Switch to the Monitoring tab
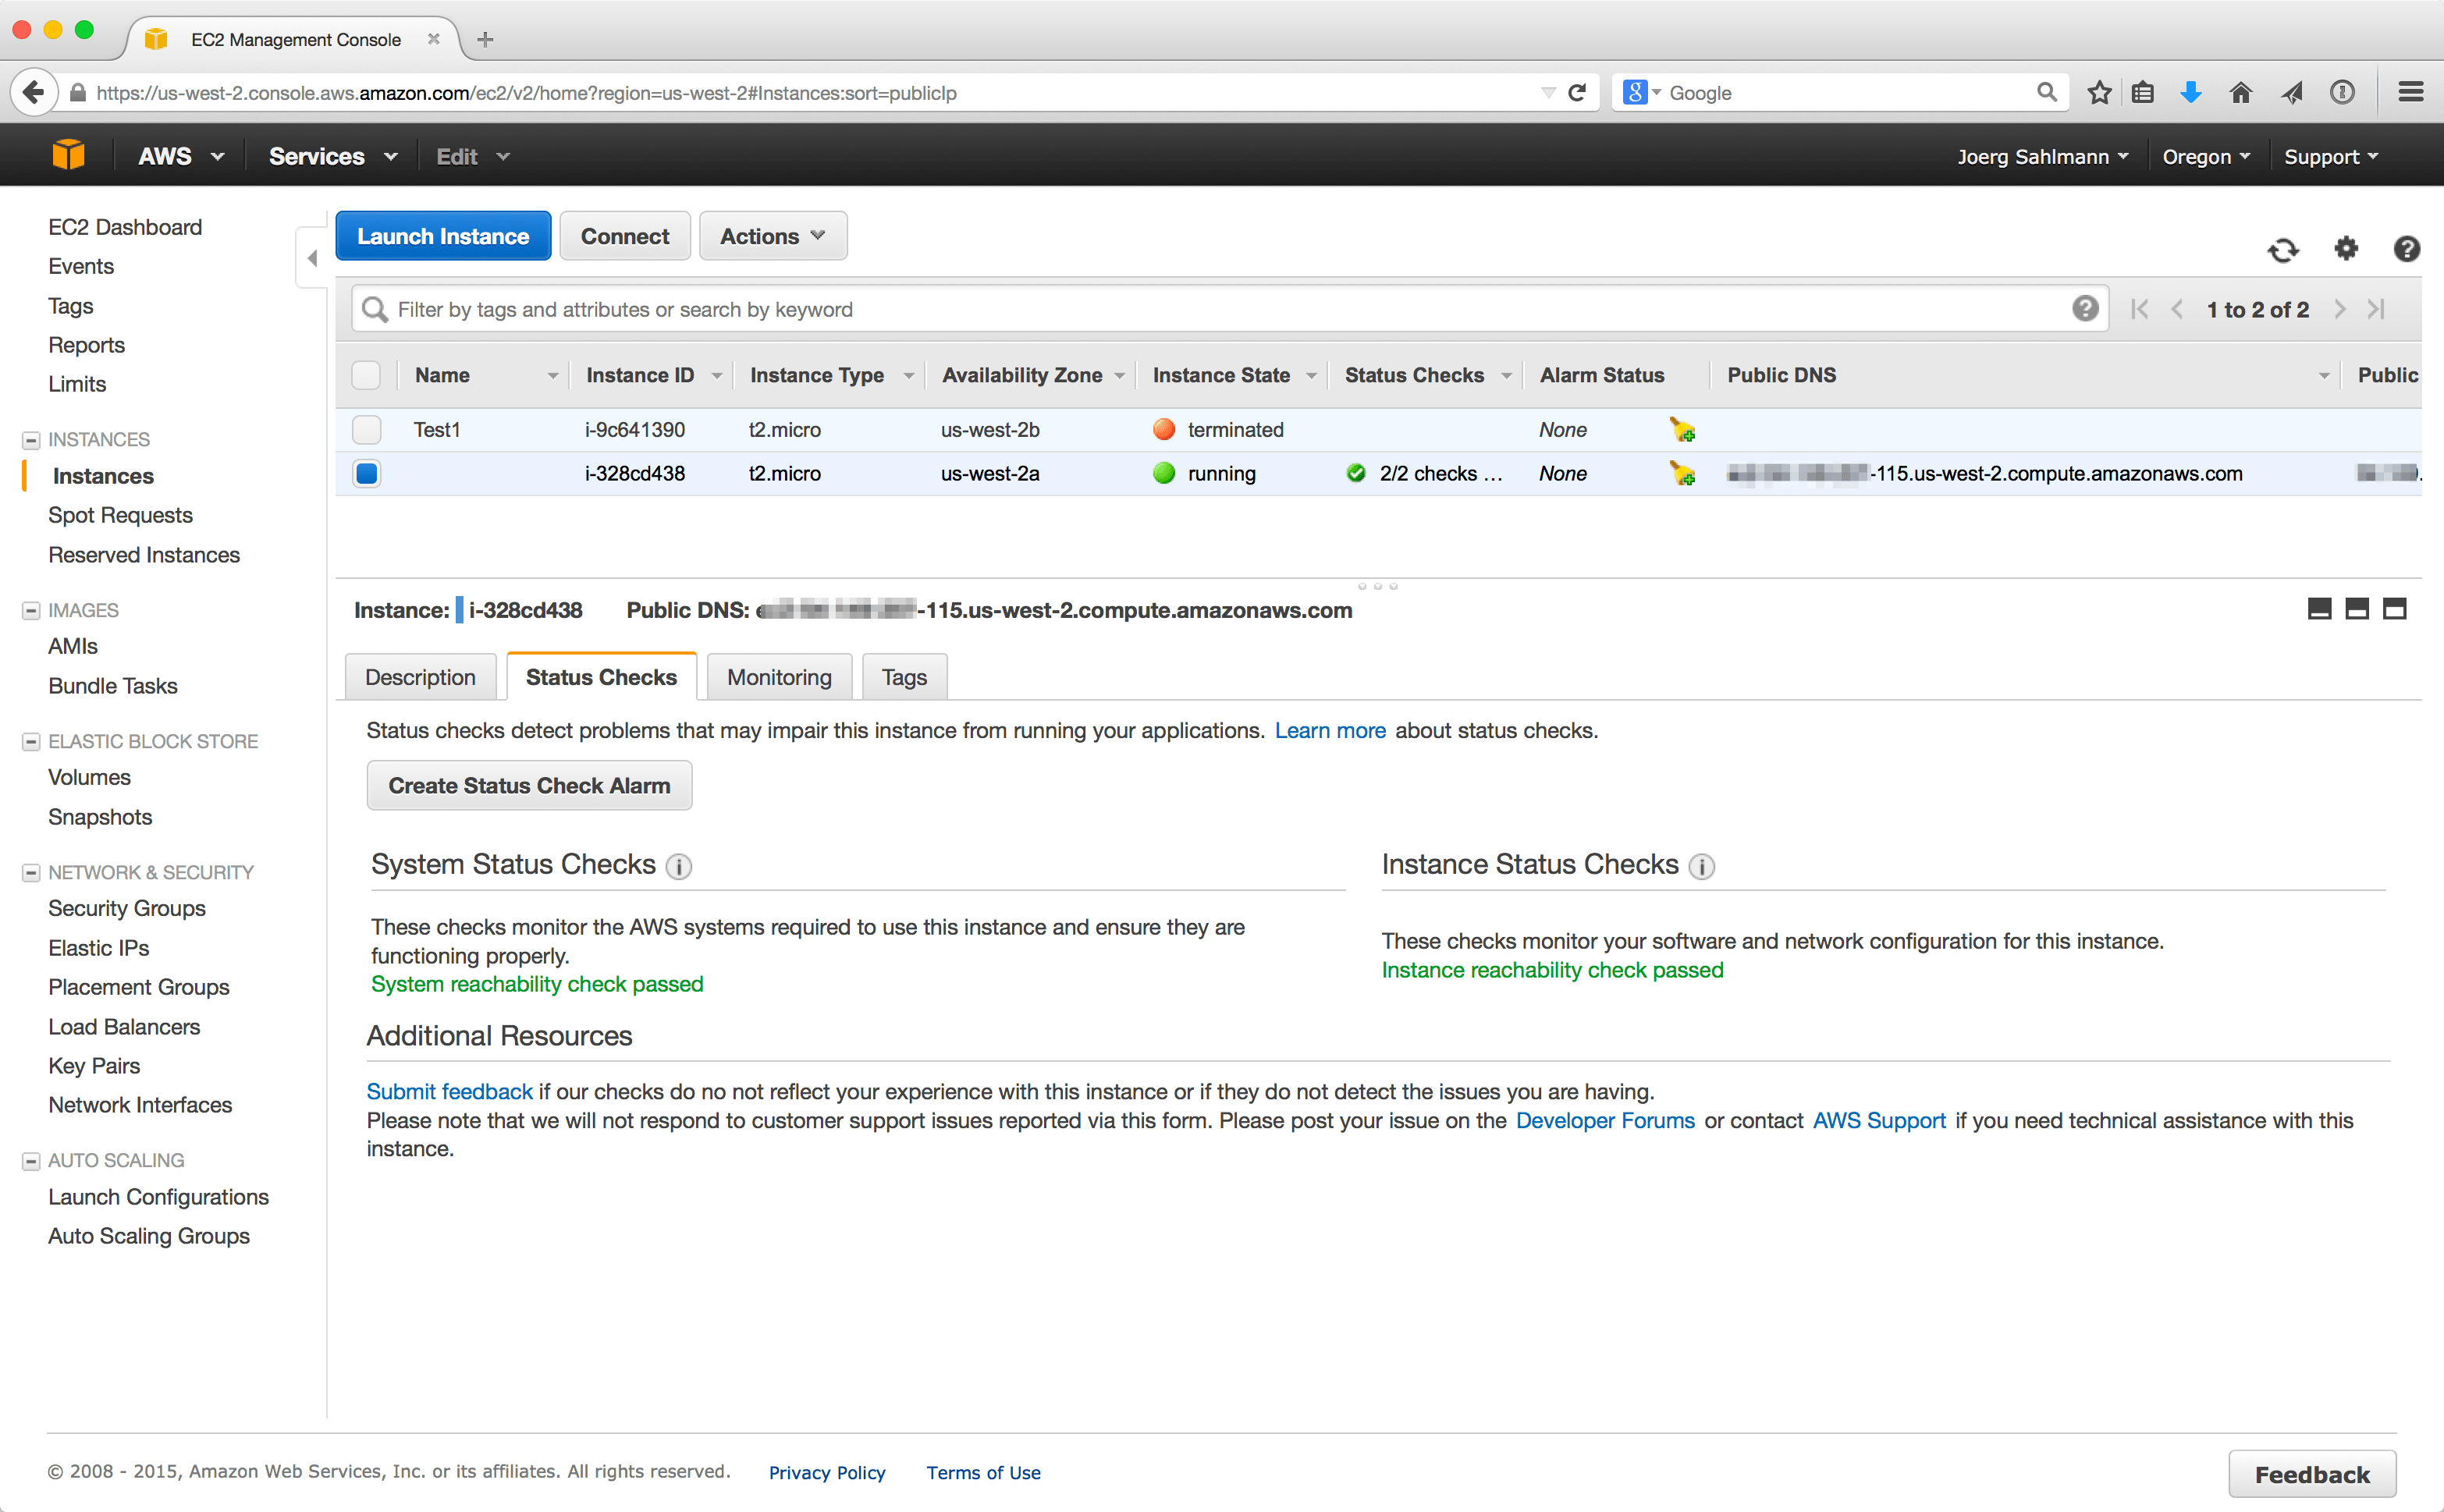Image resolution: width=2444 pixels, height=1512 pixels. [779, 677]
